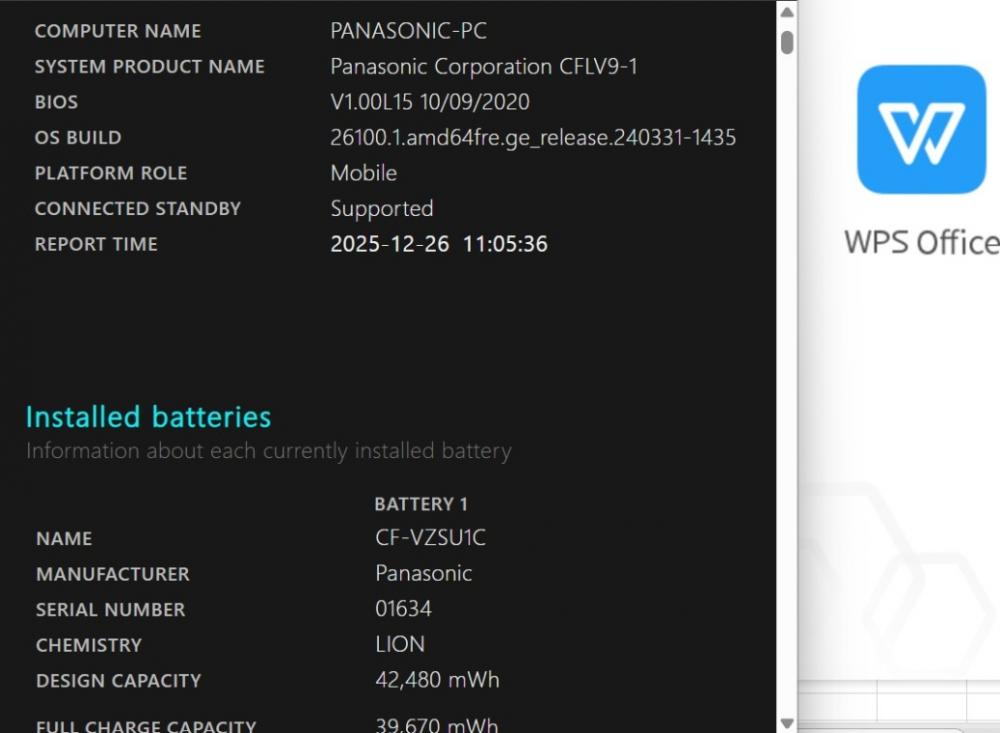This screenshot has height=733, width=1000.
Task: Click the vertical scrollbar thumb
Action: pyautogui.click(x=787, y=42)
